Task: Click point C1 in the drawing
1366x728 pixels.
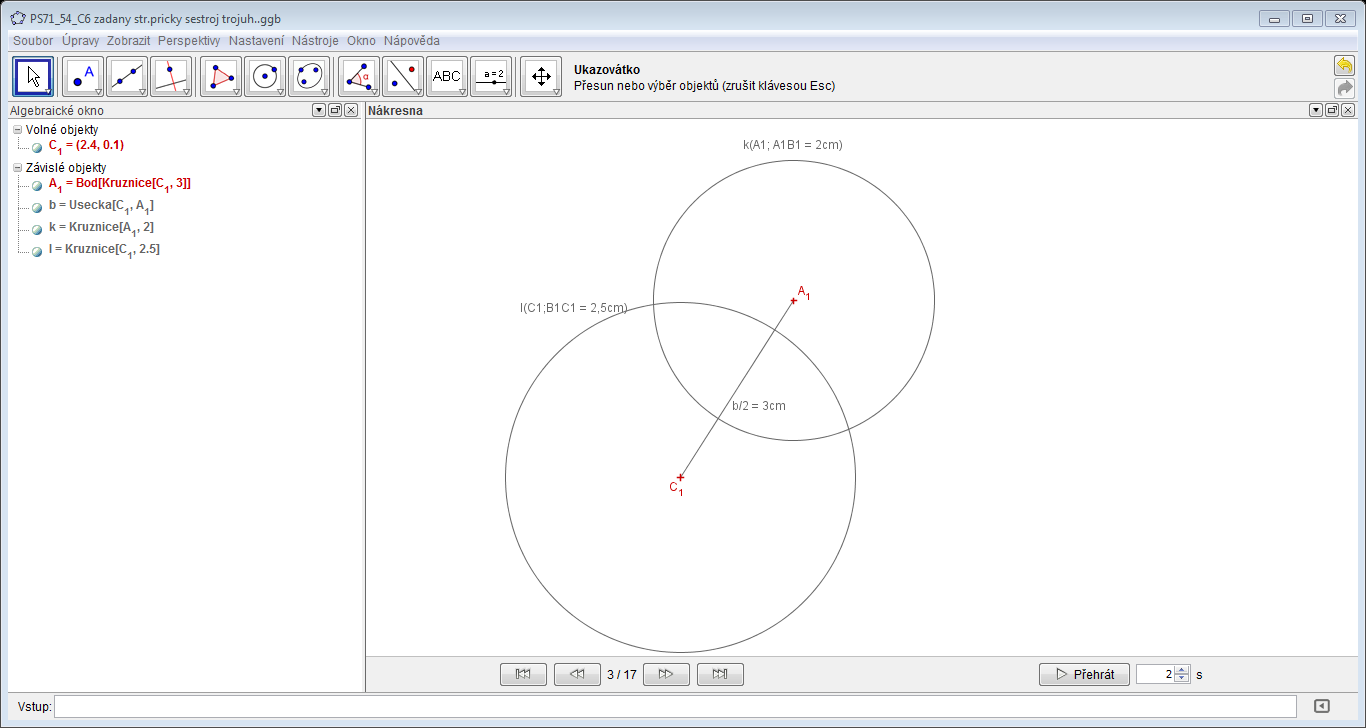Action: click(x=680, y=477)
